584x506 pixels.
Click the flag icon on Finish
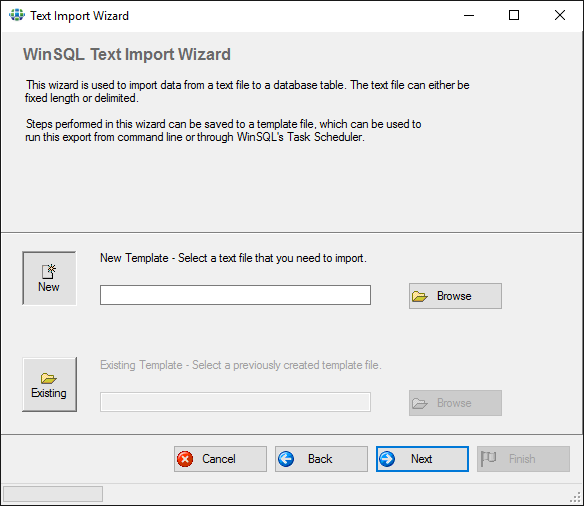click(x=488, y=459)
